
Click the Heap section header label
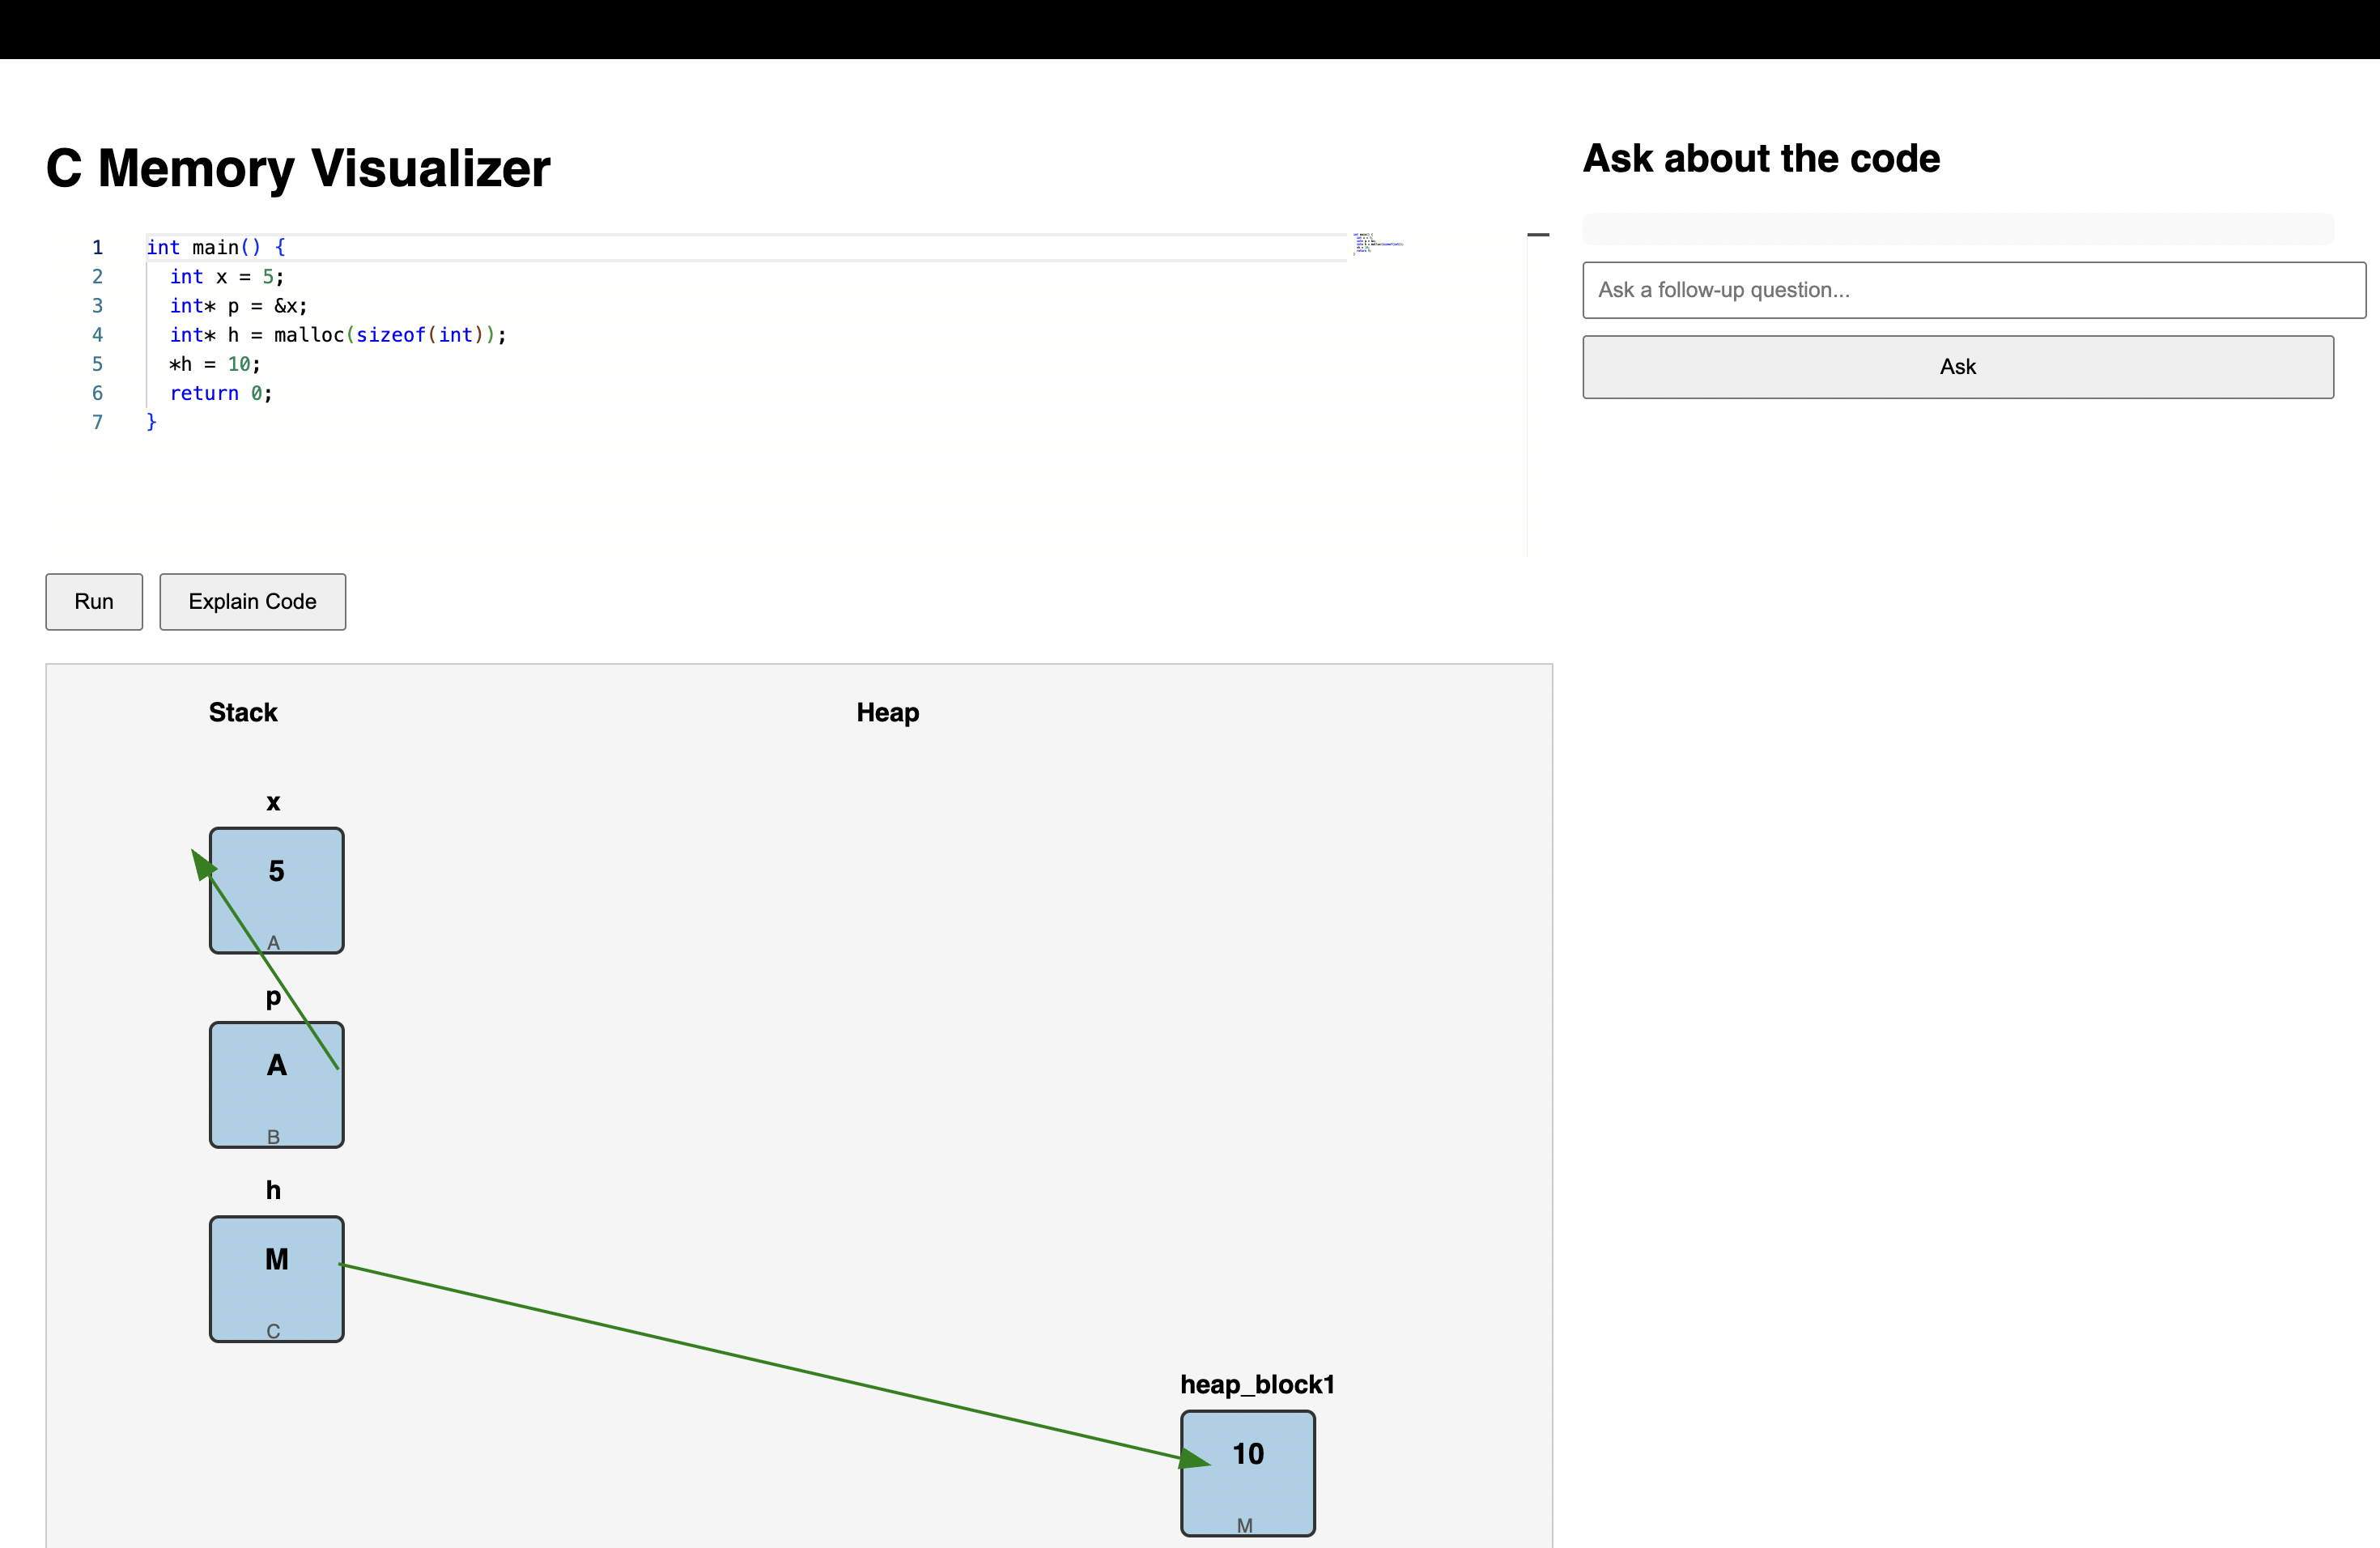click(887, 712)
